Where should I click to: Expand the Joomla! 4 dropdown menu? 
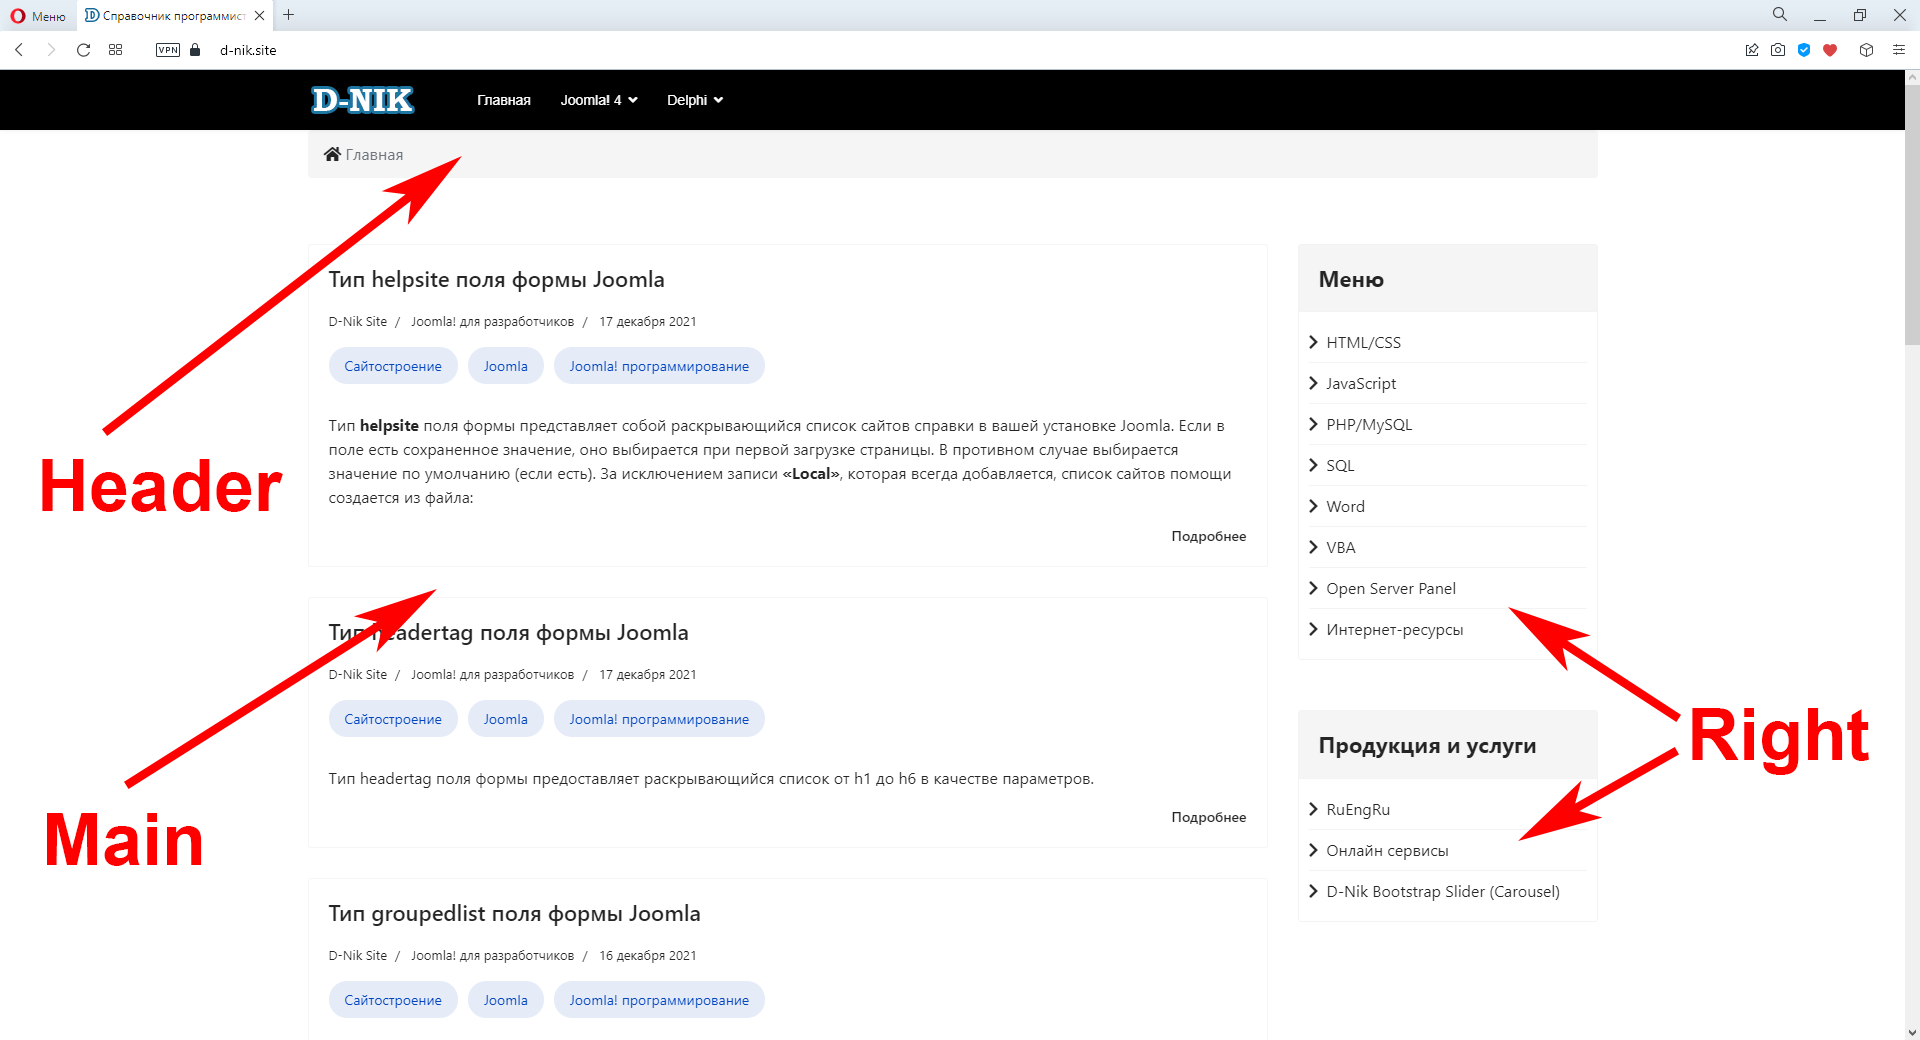(x=599, y=100)
